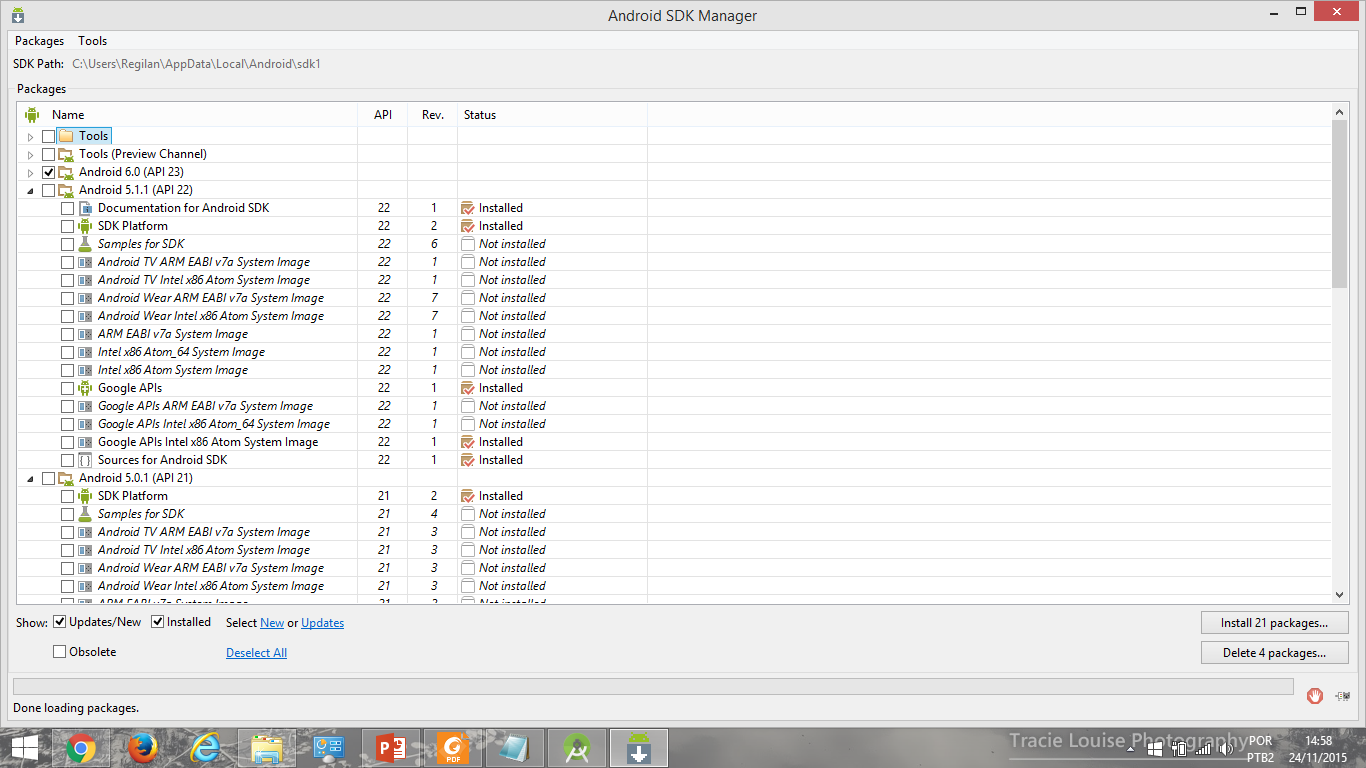Sort by the API column header

(383, 115)
